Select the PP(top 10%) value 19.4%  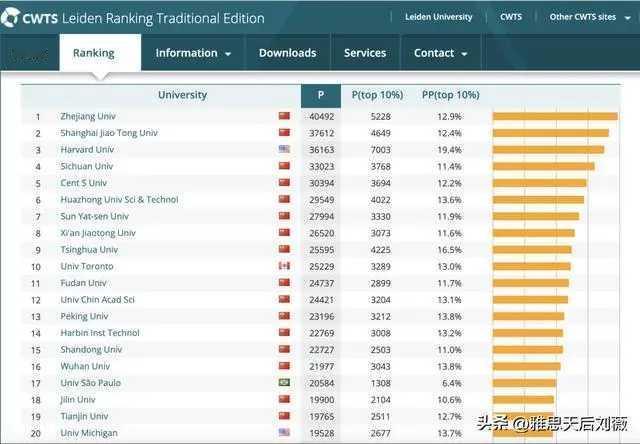(x=449, y=150)
